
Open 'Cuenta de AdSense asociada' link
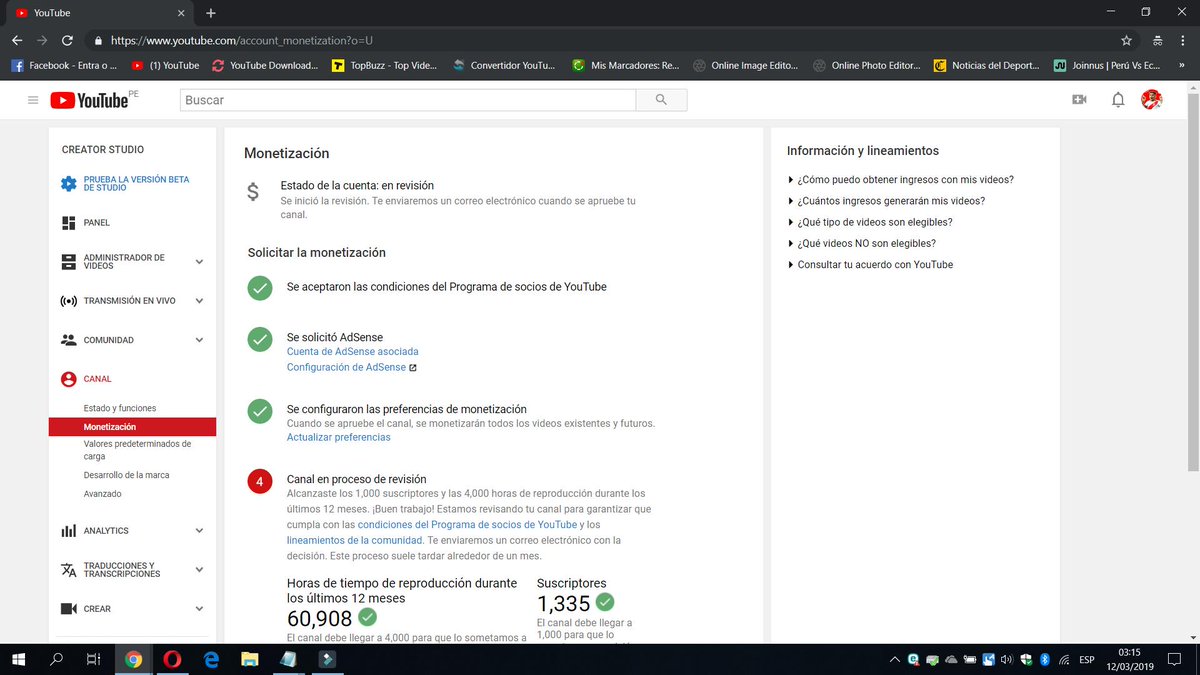point(352,352)
